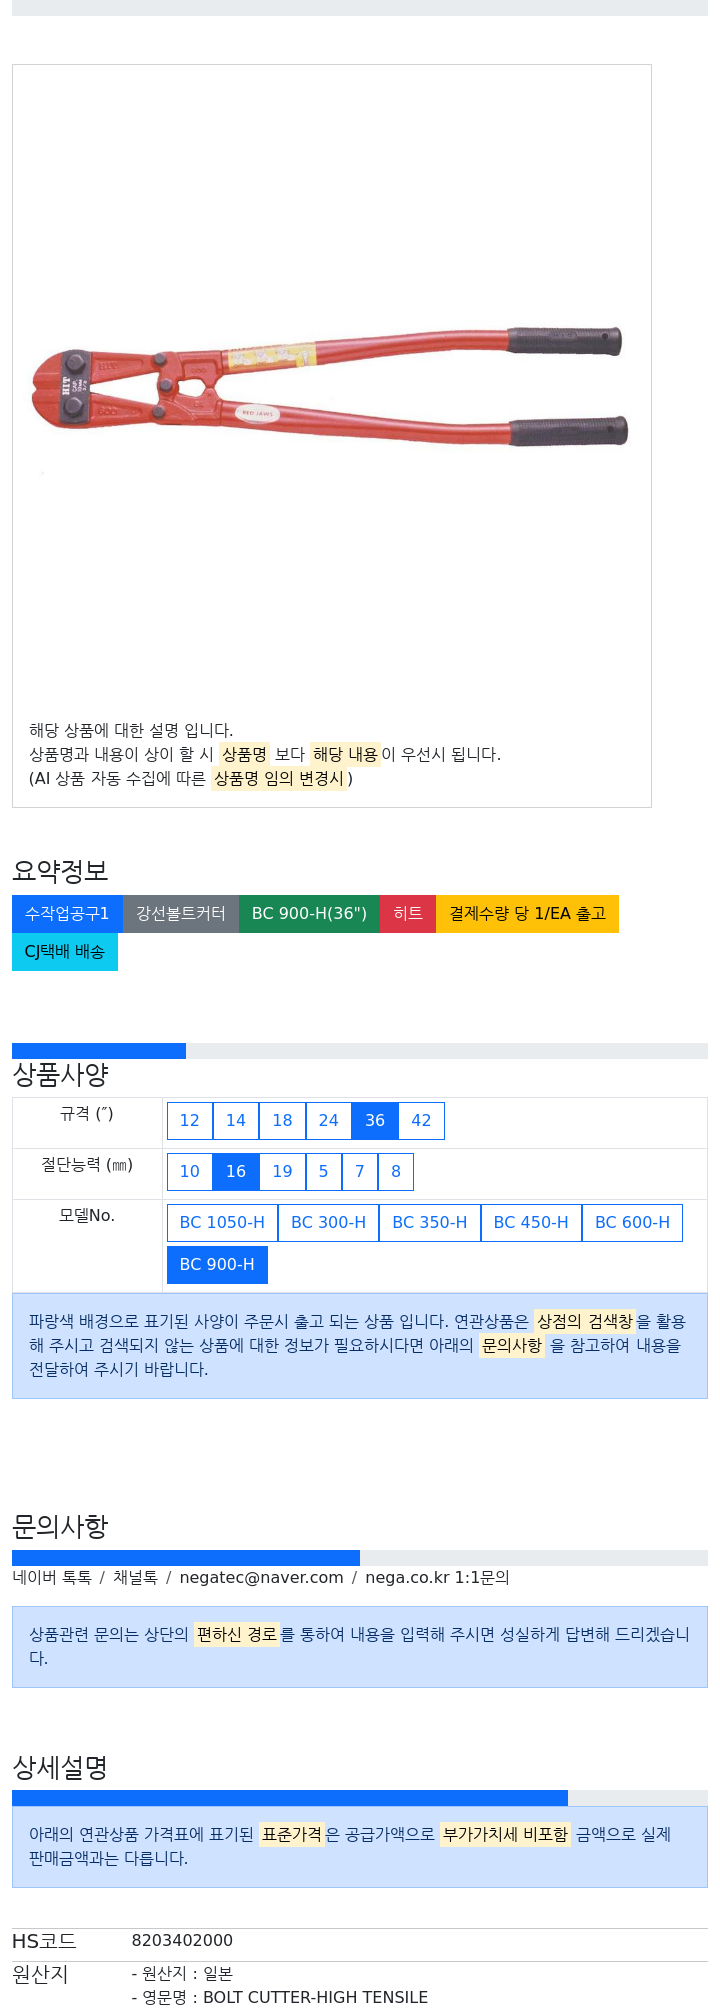Select model BC 450-H
Viewport: 720px width, 2010px height.
coord(531,1223)
